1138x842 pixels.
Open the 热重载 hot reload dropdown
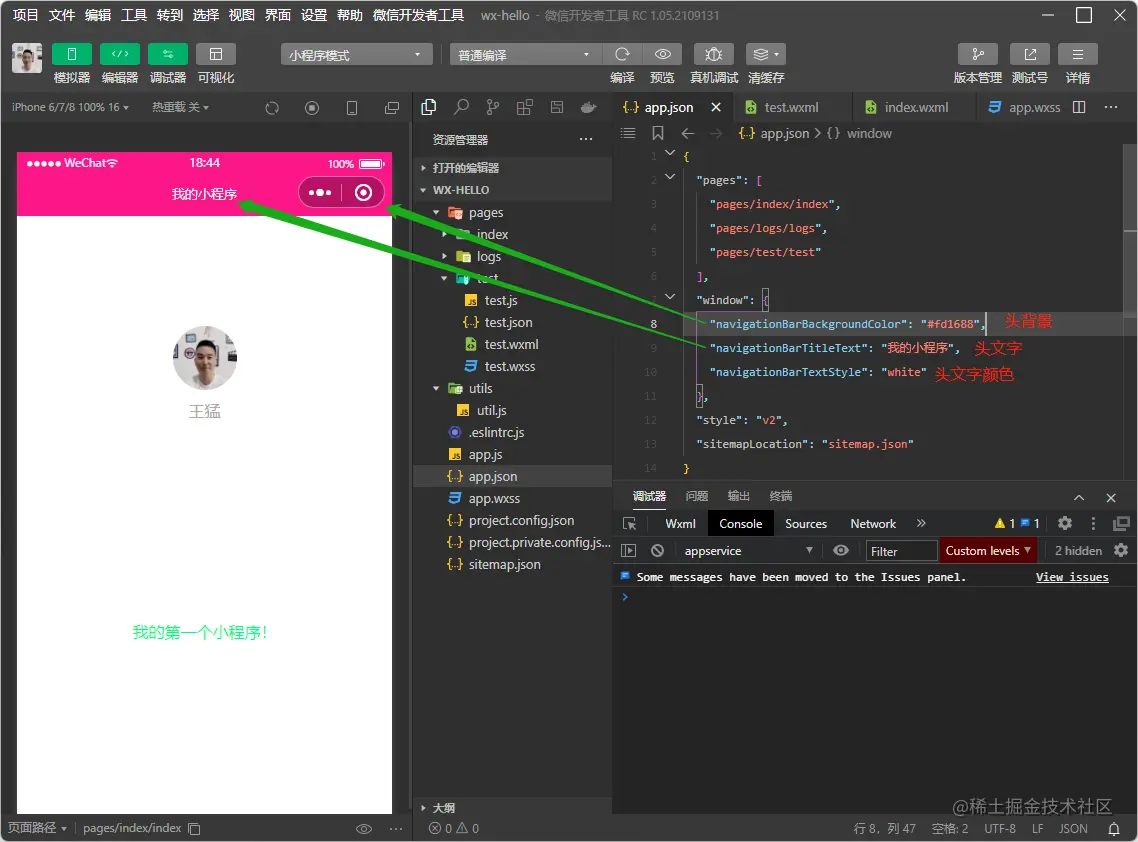click(x=180, y=107)
